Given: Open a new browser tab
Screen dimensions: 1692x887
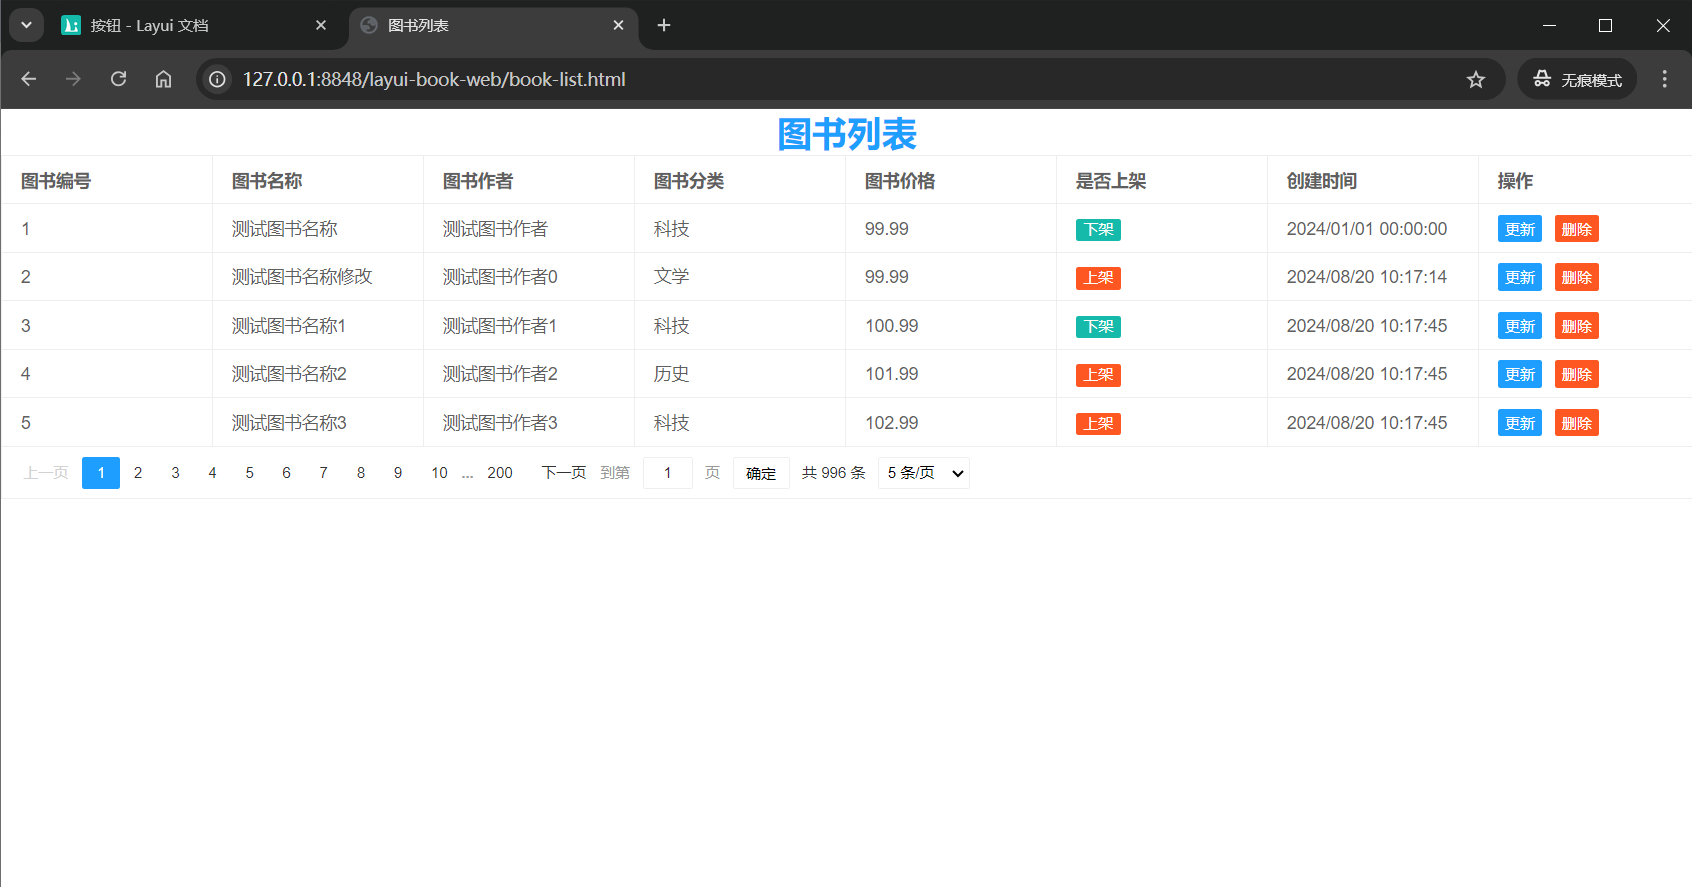Looking at the screenshot, I should pos(664,25).
